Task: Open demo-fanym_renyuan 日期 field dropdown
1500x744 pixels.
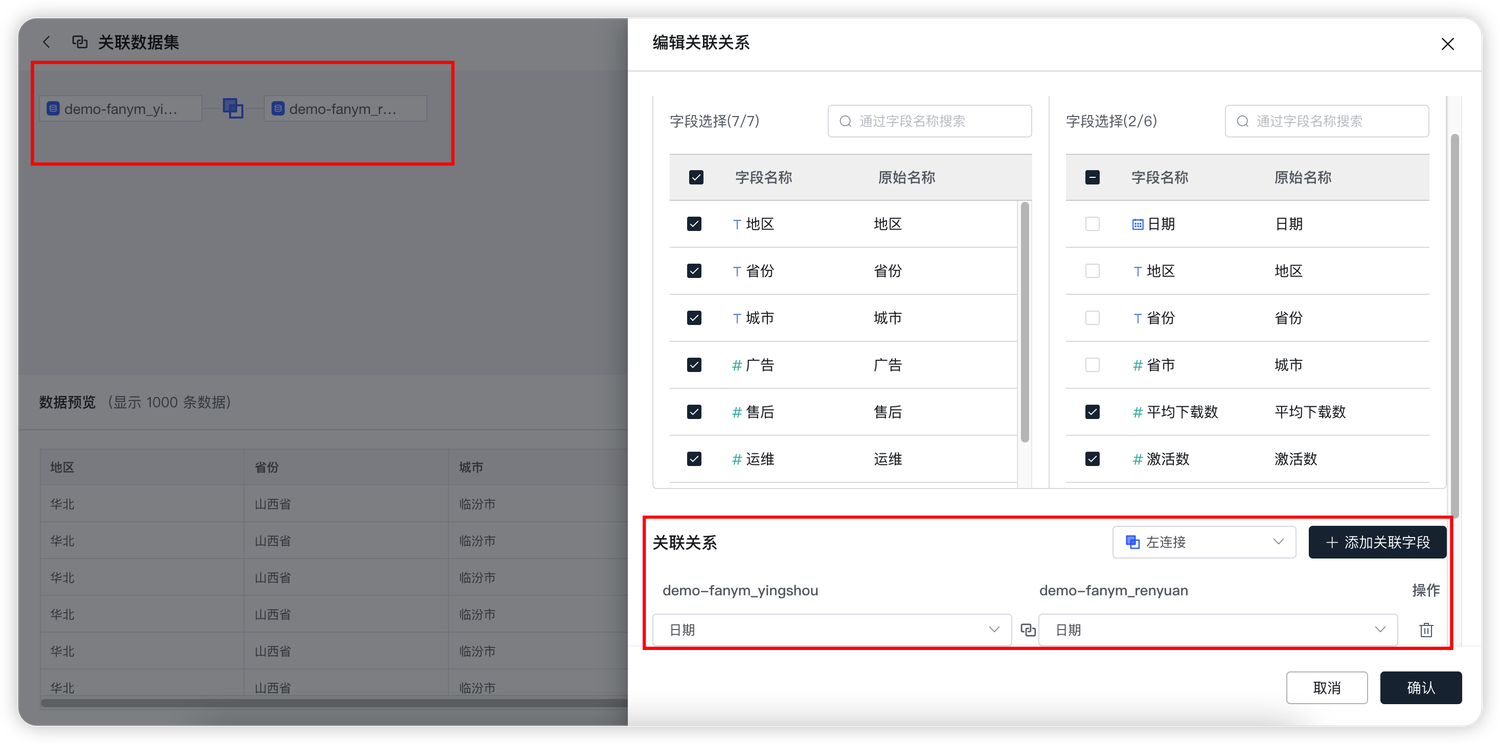Action: [1218, 630]
